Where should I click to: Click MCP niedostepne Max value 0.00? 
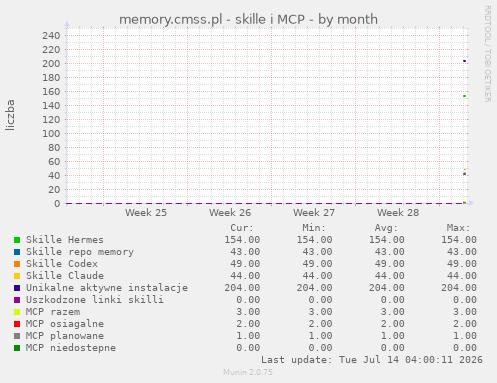pos(465,348)
